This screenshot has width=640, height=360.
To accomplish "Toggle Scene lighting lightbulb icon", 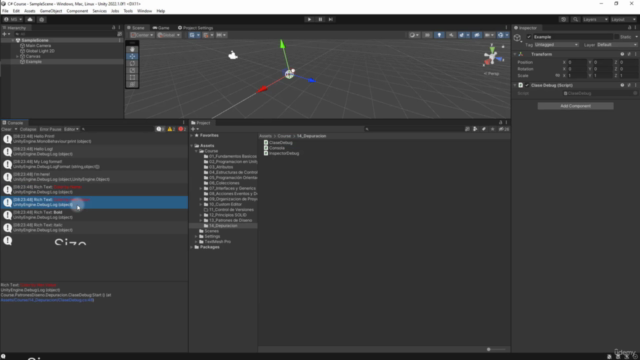I will [439, 35].
